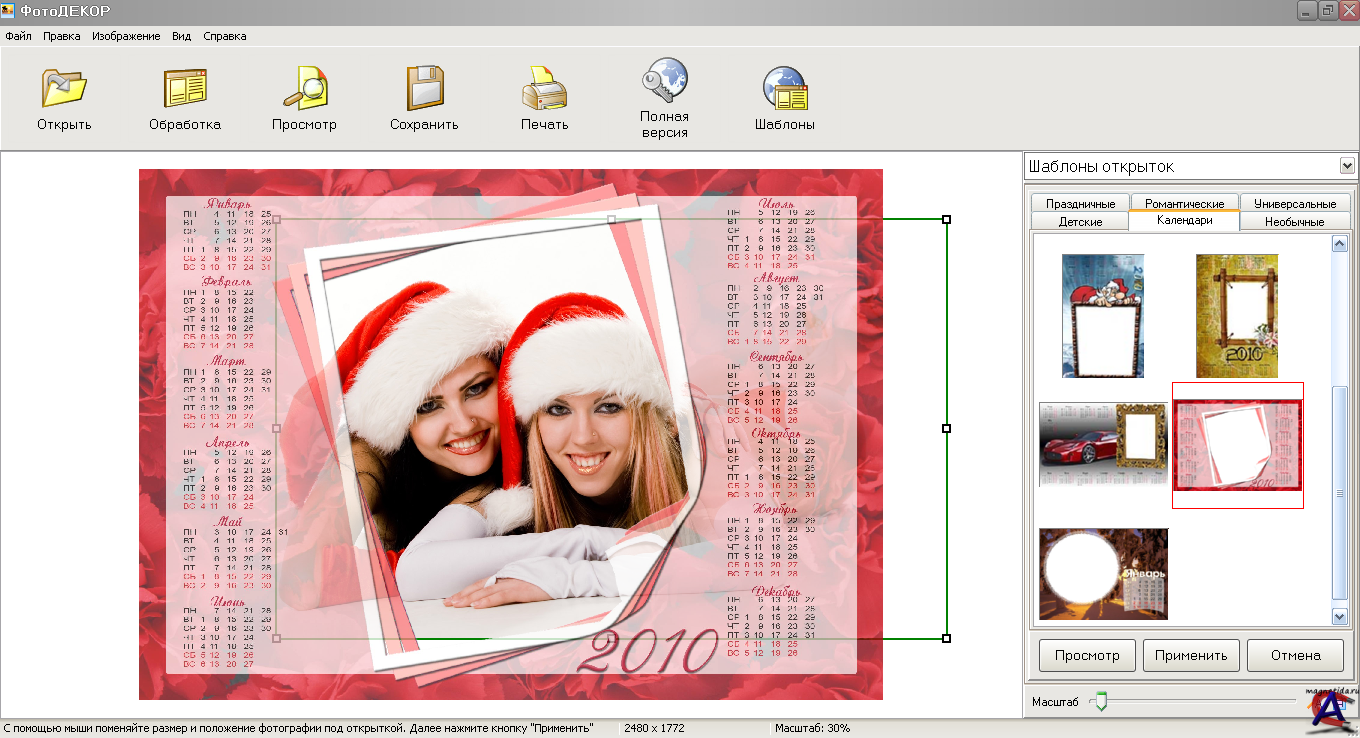1360x738 pixels.
Task: Switch to the Праздничные tab
Action: 1080,204
